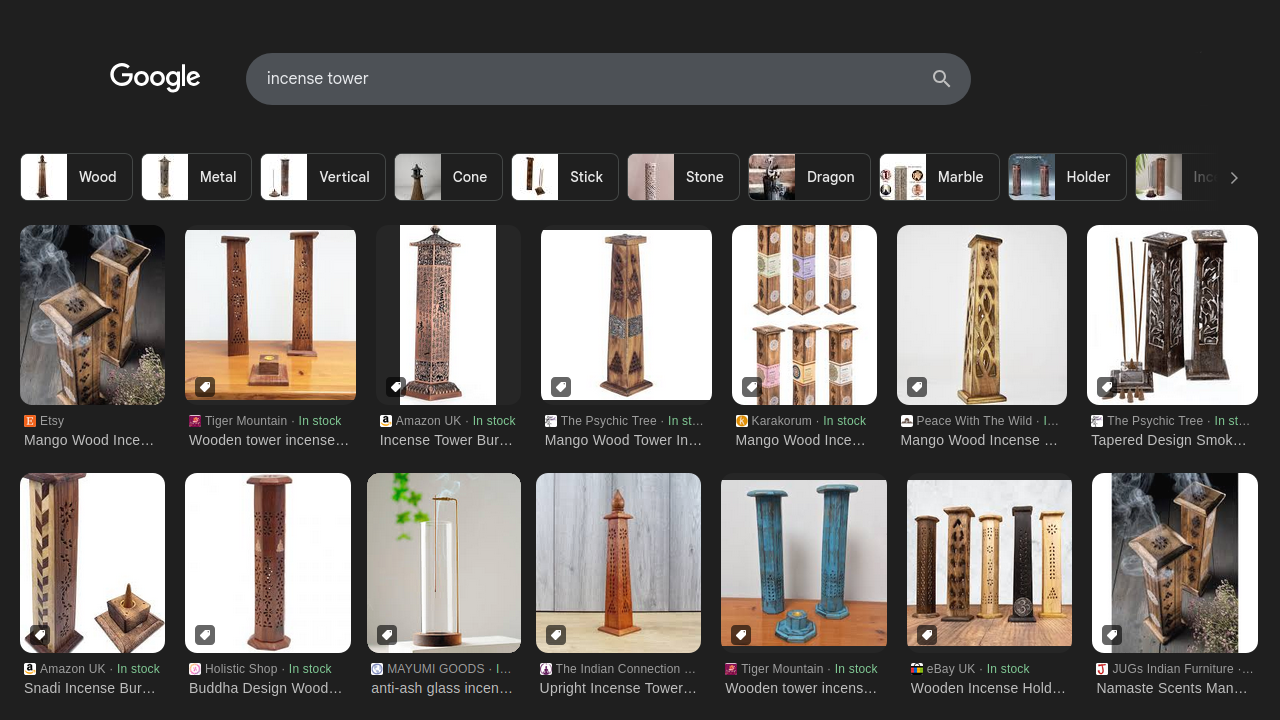The width and height of the screenshot is (1280, 720).
Task: Click the magnifying glass search icon
Action: pos(941,79)
